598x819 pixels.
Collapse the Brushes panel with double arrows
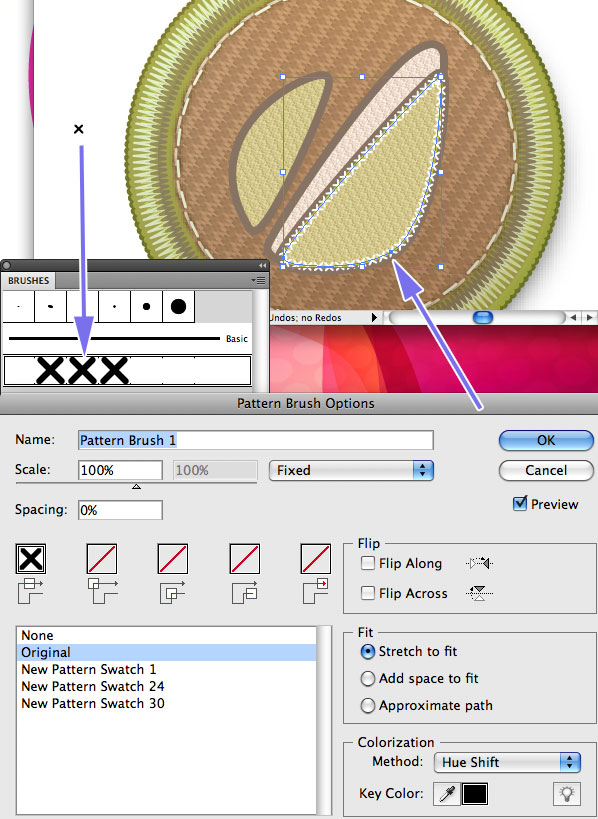pyautogui.click(x=262, y=265)
